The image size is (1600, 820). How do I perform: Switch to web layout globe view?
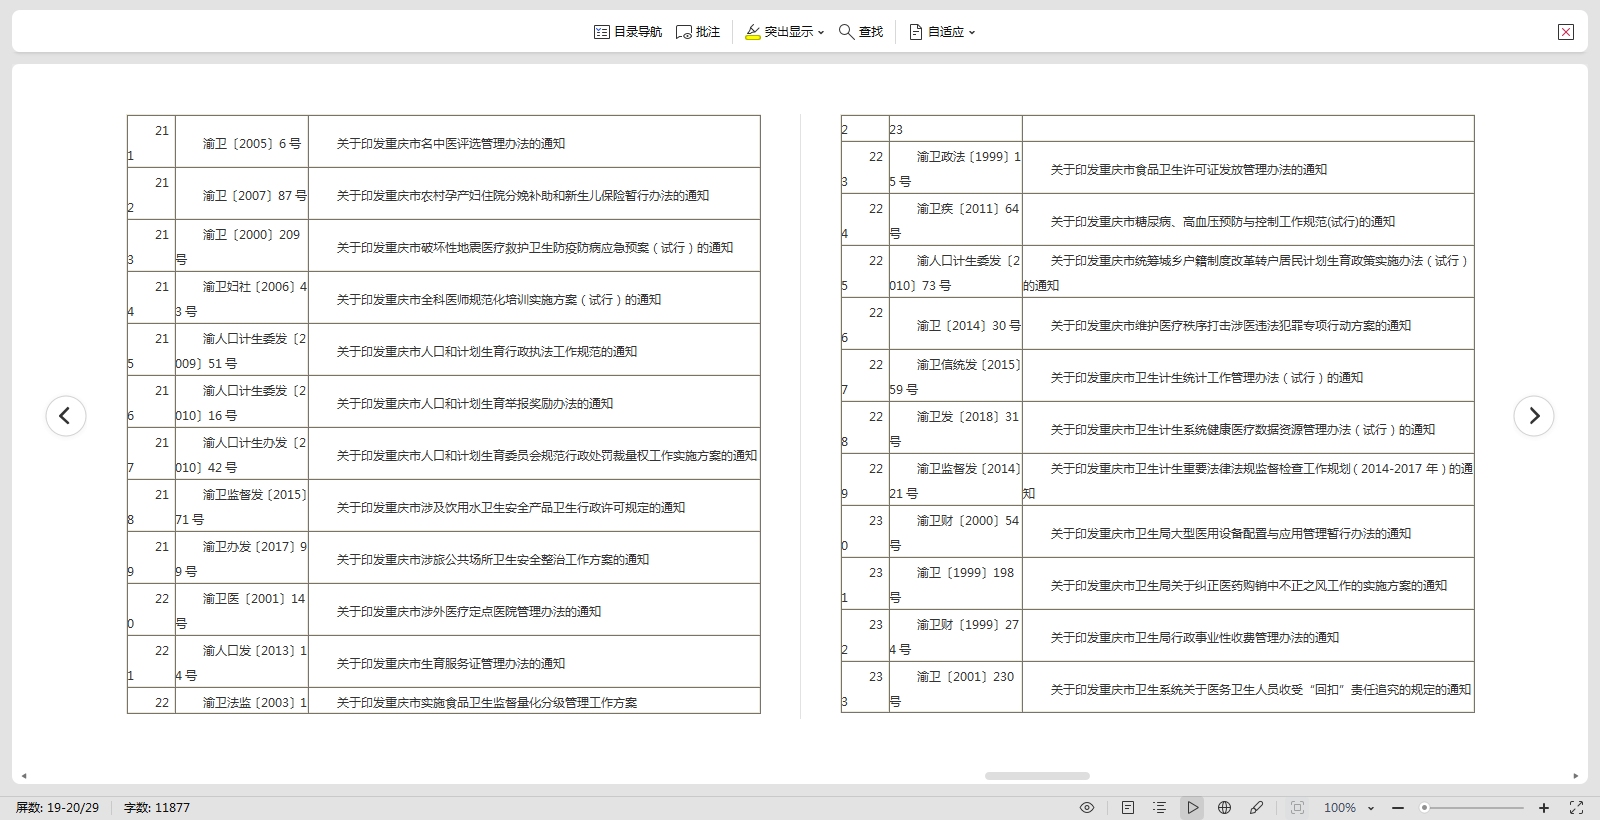(x=1224, y=808)
